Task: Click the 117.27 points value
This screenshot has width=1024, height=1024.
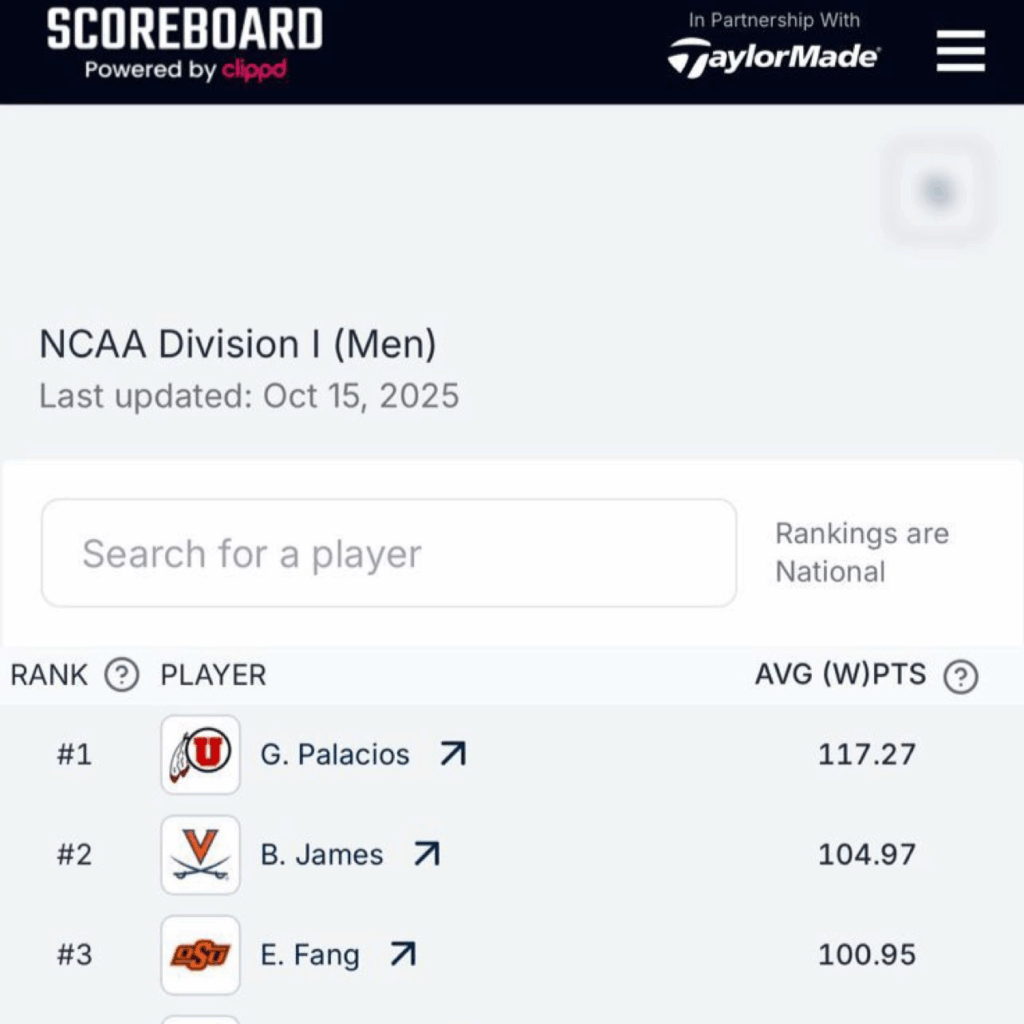Action: (866, 754)
